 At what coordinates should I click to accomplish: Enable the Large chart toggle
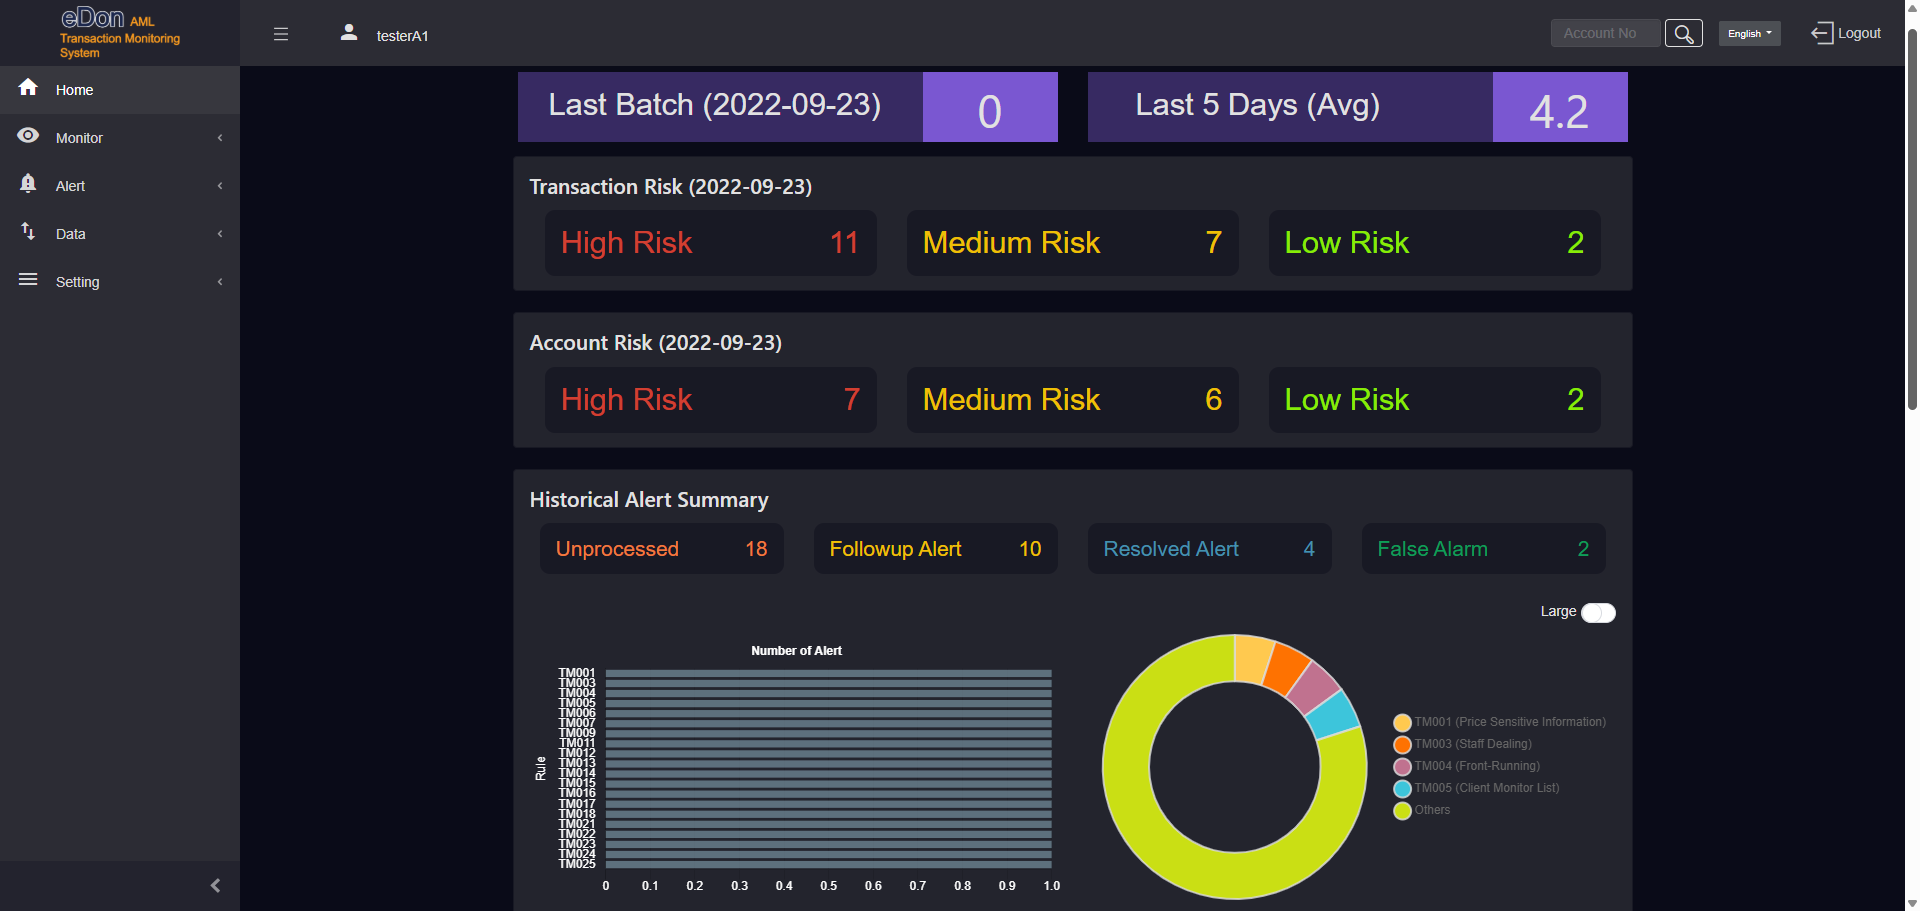(x=1597, y=612)
